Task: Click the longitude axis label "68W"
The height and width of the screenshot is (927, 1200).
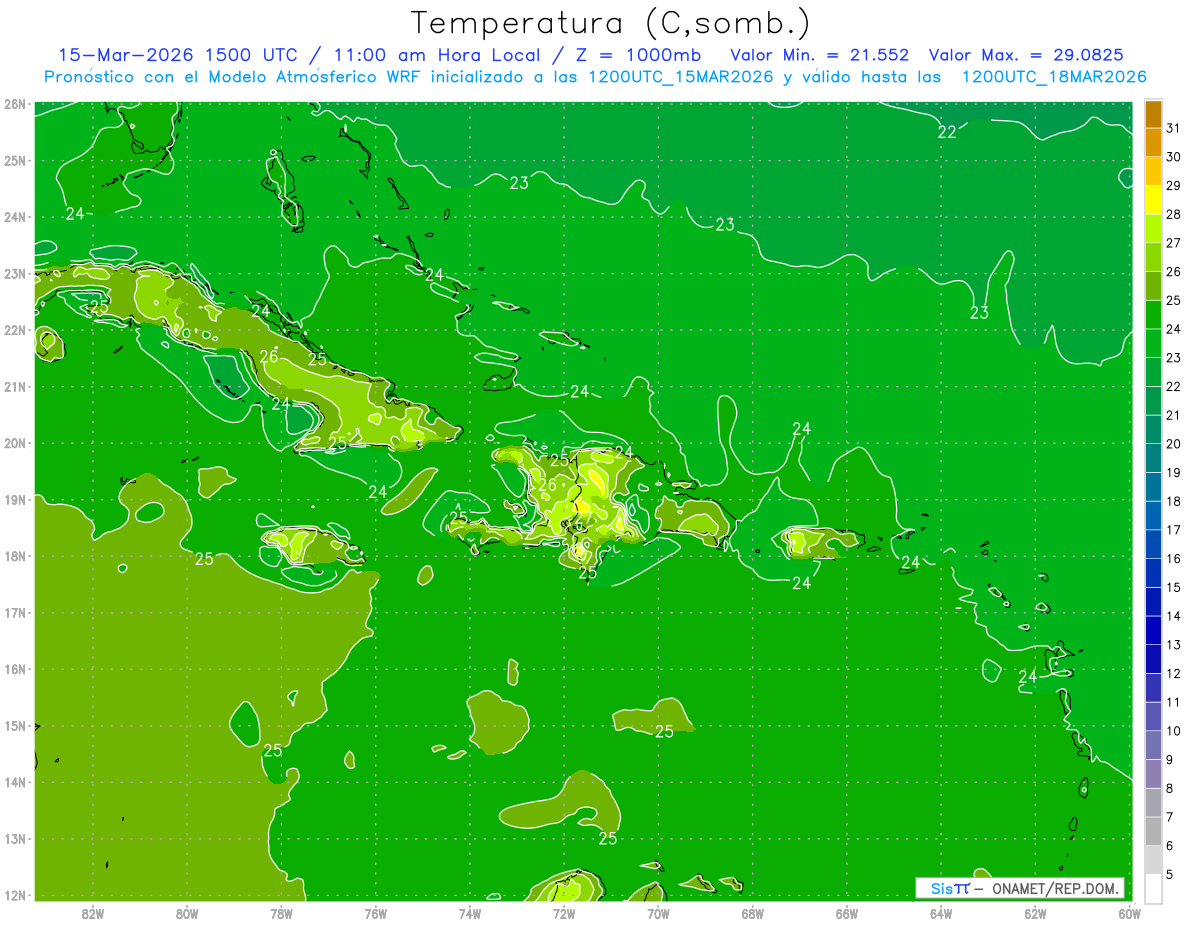Action: point(752,913)
